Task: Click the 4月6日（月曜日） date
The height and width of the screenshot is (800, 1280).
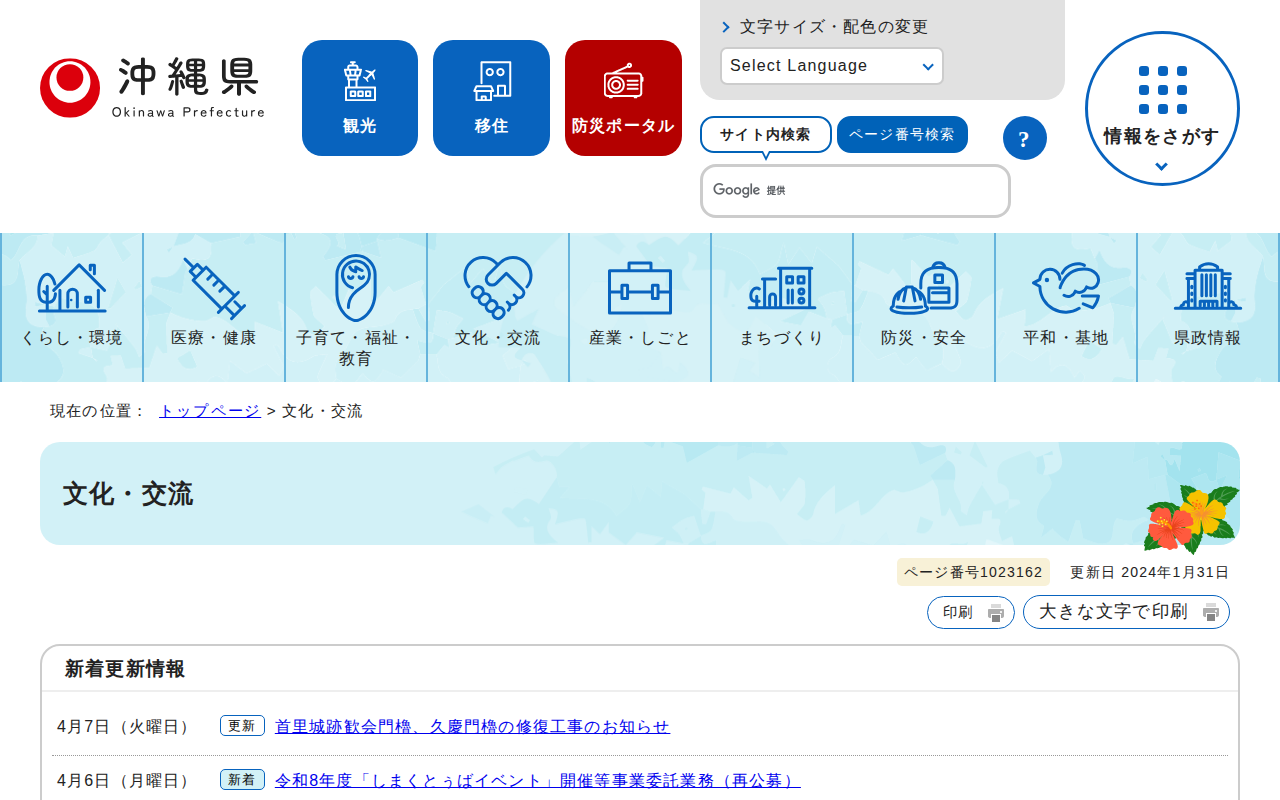Action: pos(126,781)
